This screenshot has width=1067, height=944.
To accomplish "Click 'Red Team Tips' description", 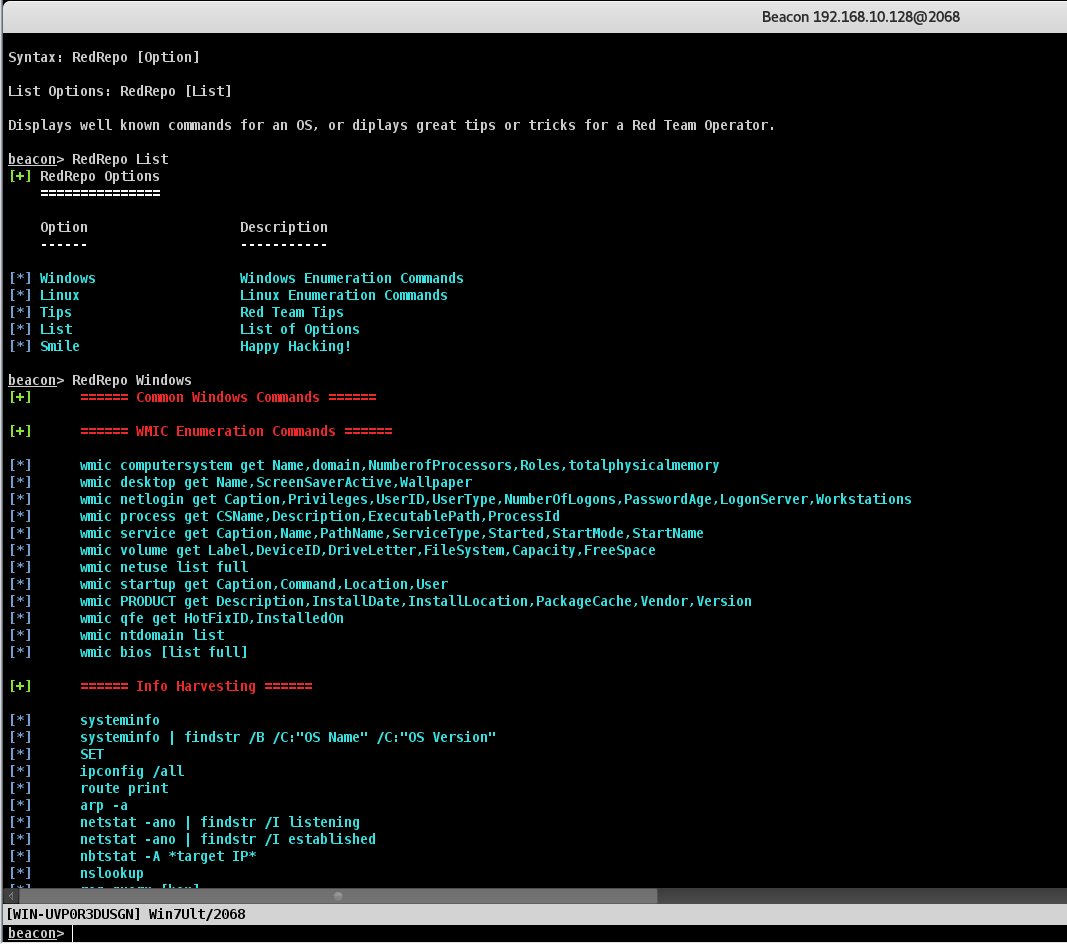I will pos(291,312).
